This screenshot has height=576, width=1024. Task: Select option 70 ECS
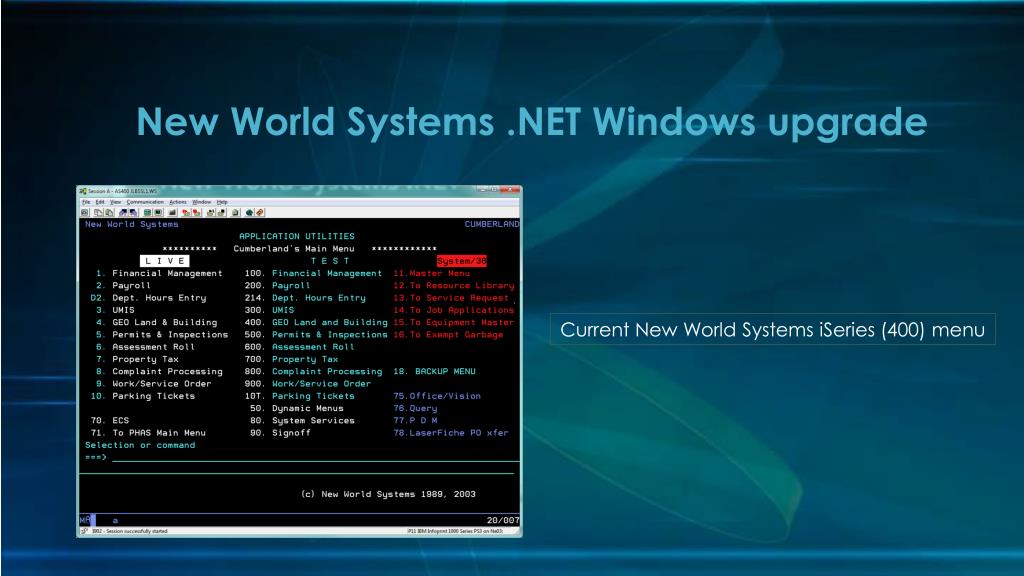pyautogui.click(x=110, y=421)
